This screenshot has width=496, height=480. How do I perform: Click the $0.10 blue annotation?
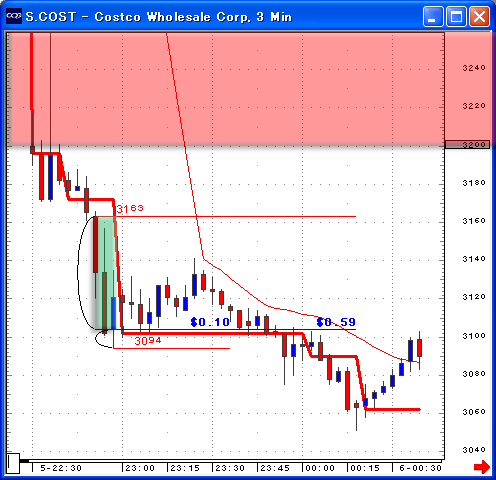point(210,322)
